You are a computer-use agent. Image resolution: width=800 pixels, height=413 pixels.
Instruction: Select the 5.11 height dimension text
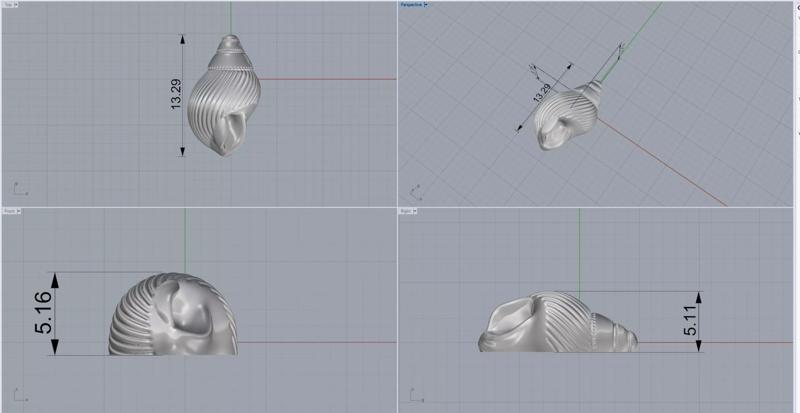pos(690,321)
